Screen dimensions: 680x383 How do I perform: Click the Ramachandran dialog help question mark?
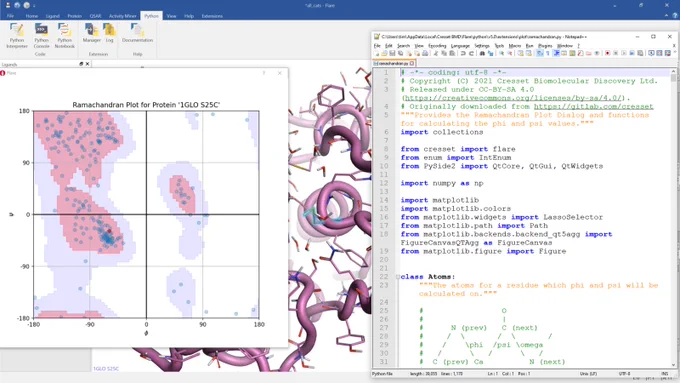(264, 73)
